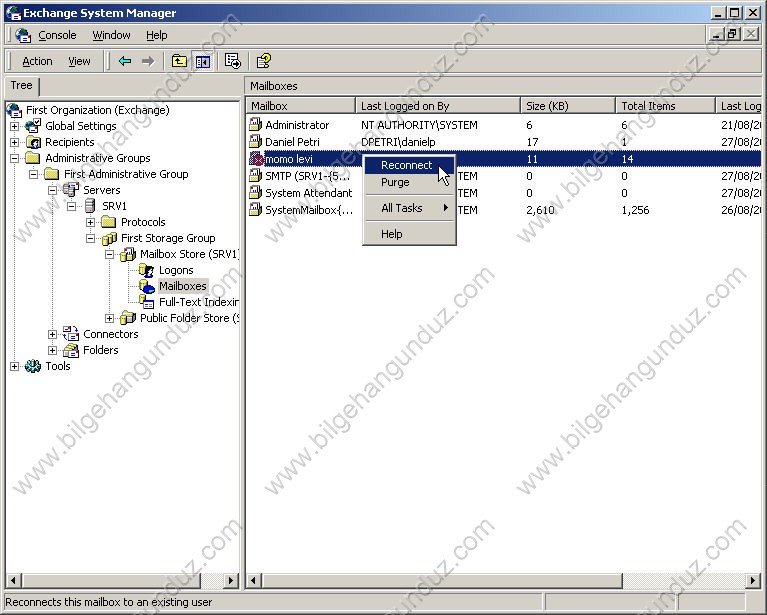Image resolution: width=767 pixels, height=615 pixels.
Task: Expand the Global Settings node
Action: (15, 126)
